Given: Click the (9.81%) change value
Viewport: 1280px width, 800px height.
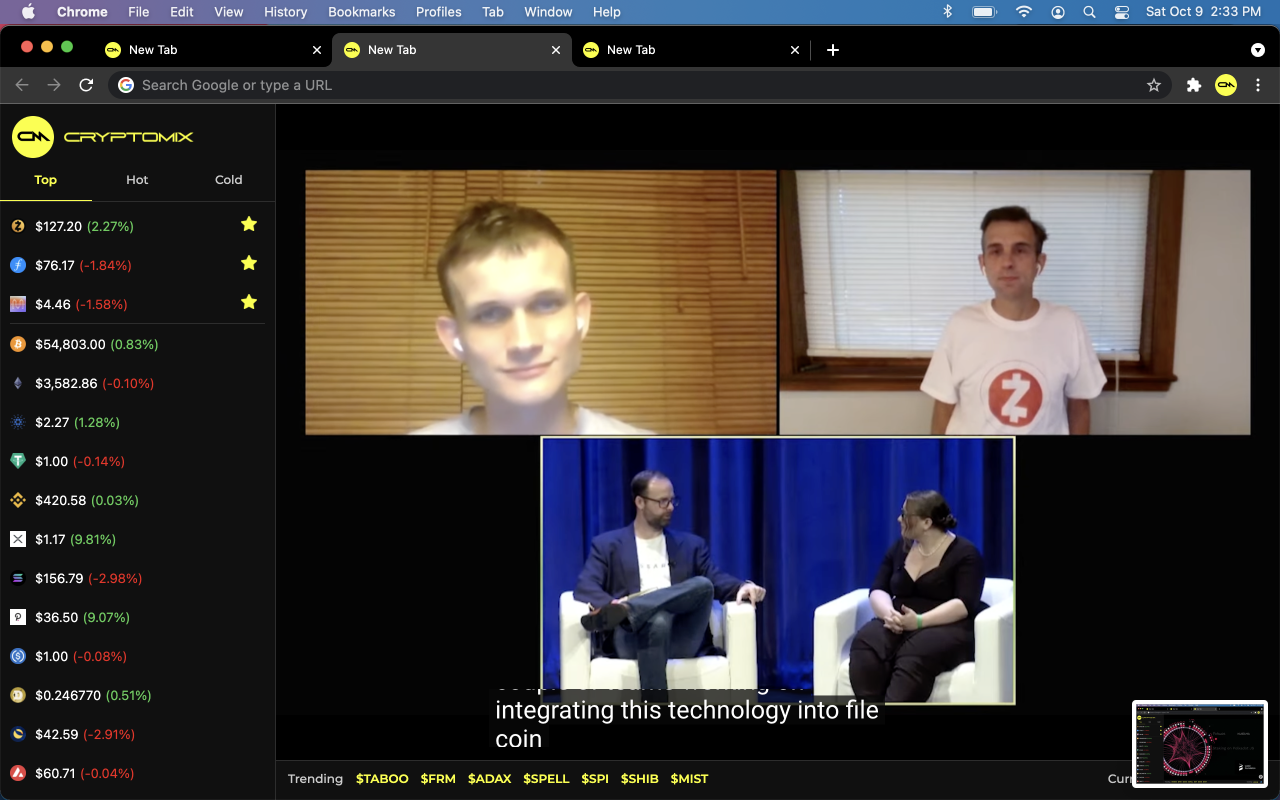Looking at the screenshot, I should point(95,539).
